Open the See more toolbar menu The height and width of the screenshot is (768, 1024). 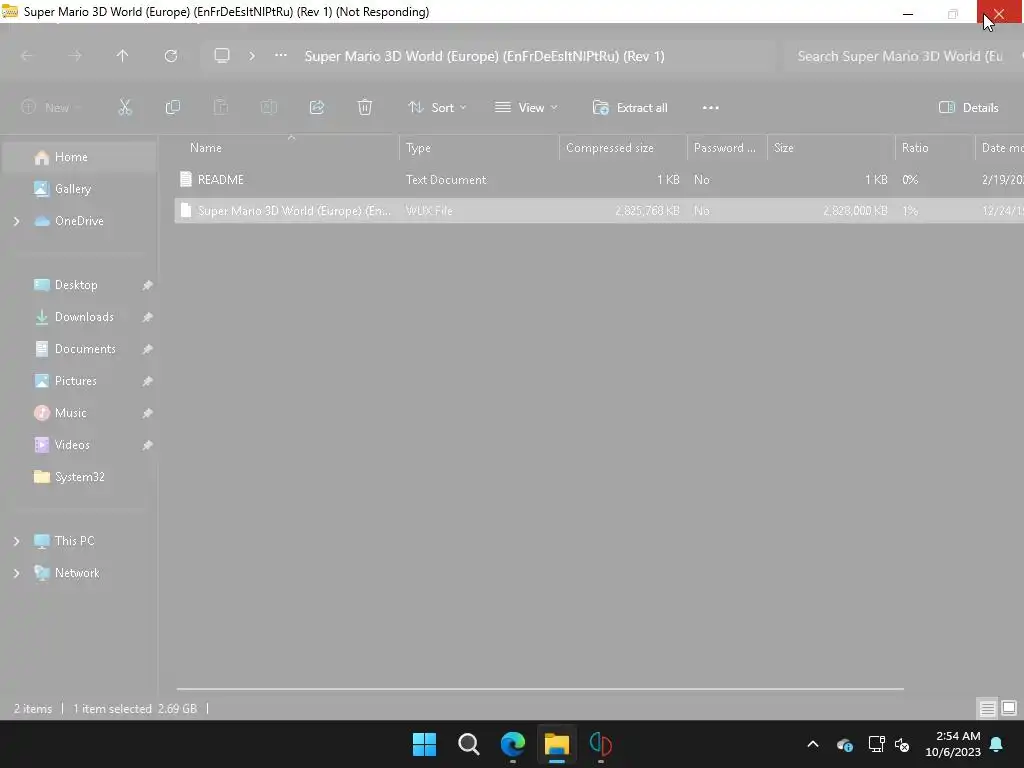(711, 108)
